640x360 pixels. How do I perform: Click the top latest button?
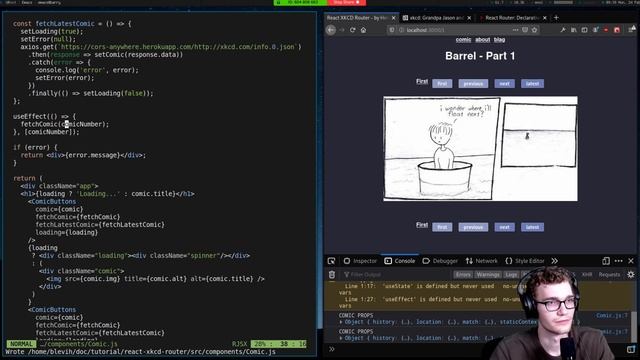532,84
